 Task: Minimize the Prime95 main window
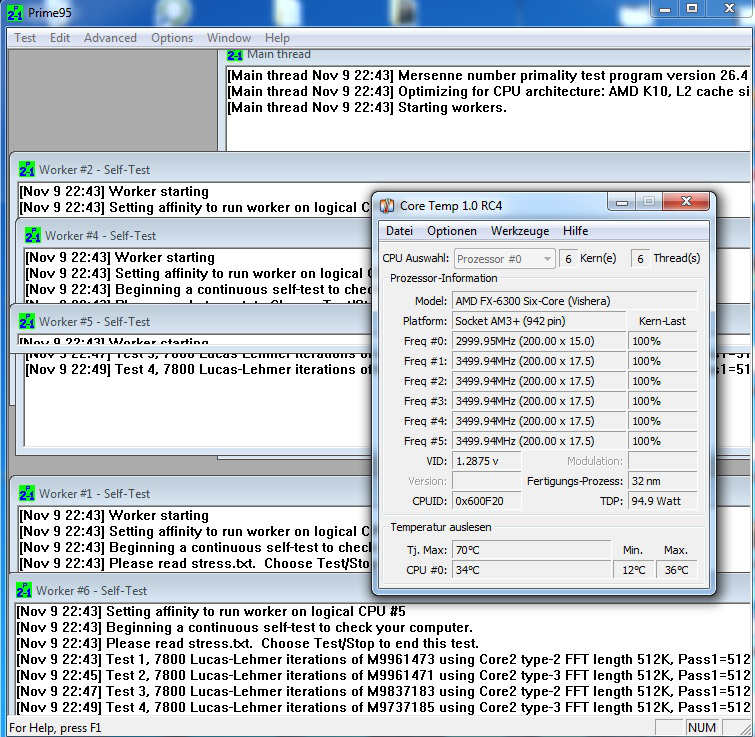[665, 9]
